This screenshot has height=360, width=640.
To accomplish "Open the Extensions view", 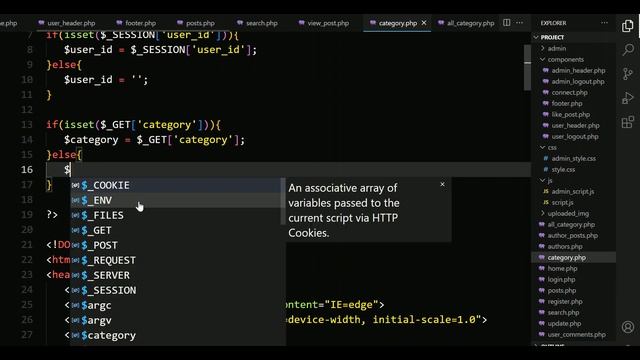I will point(628,122).
